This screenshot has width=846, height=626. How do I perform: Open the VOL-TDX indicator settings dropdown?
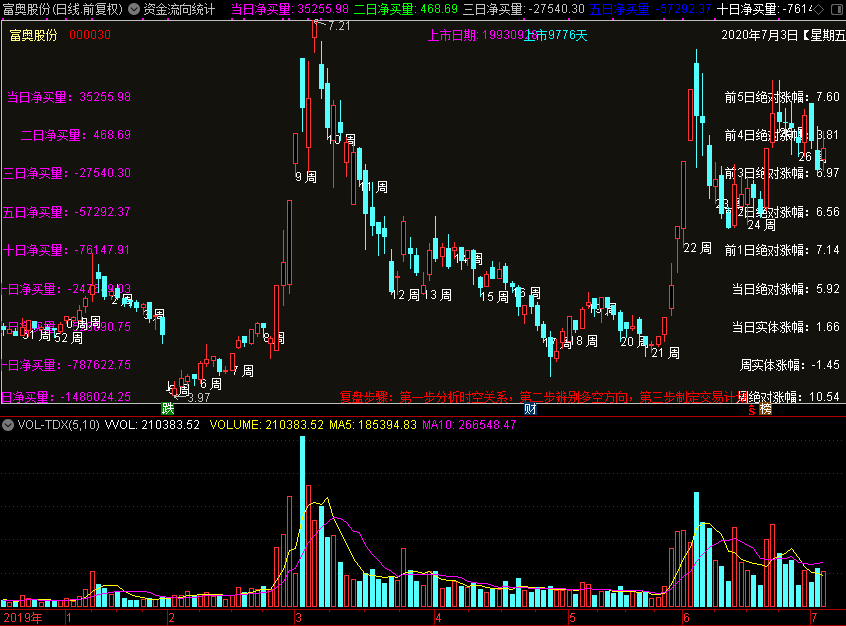point(8,425)
